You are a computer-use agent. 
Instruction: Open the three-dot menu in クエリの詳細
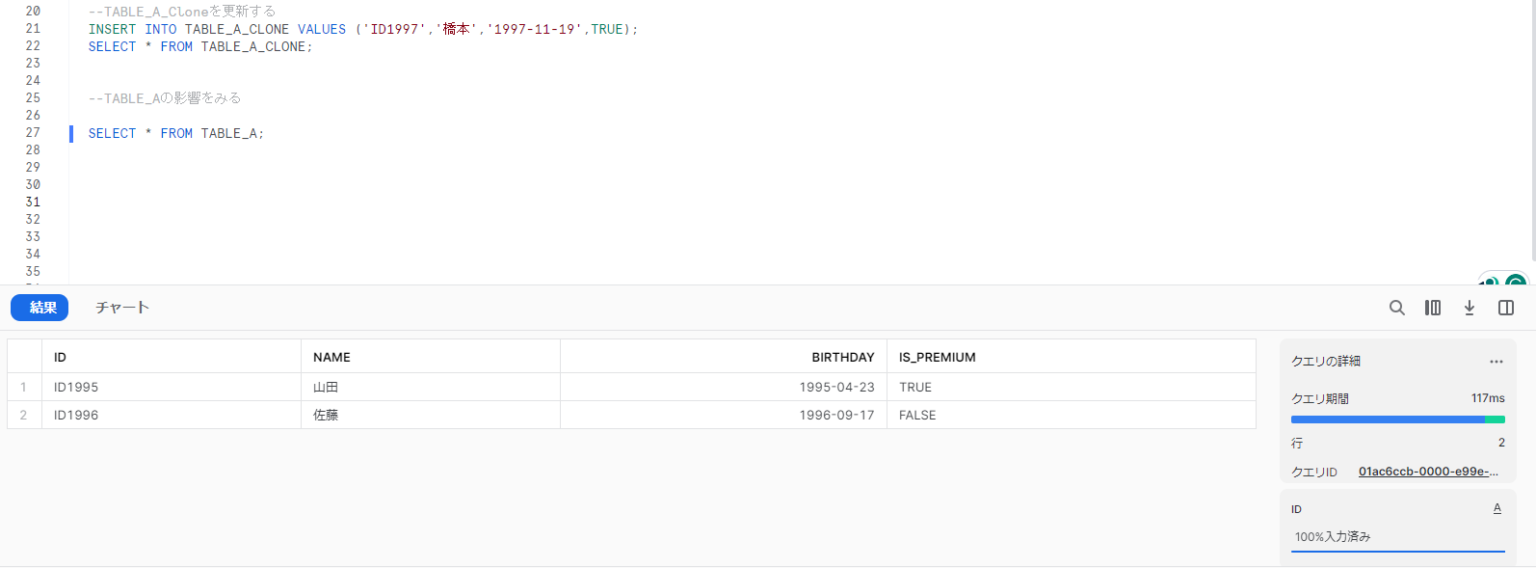coord(1496,361)
